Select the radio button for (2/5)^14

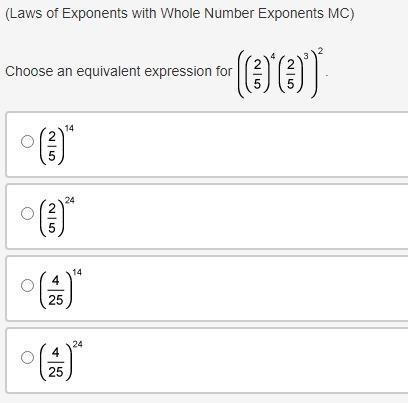click(27, 141)
